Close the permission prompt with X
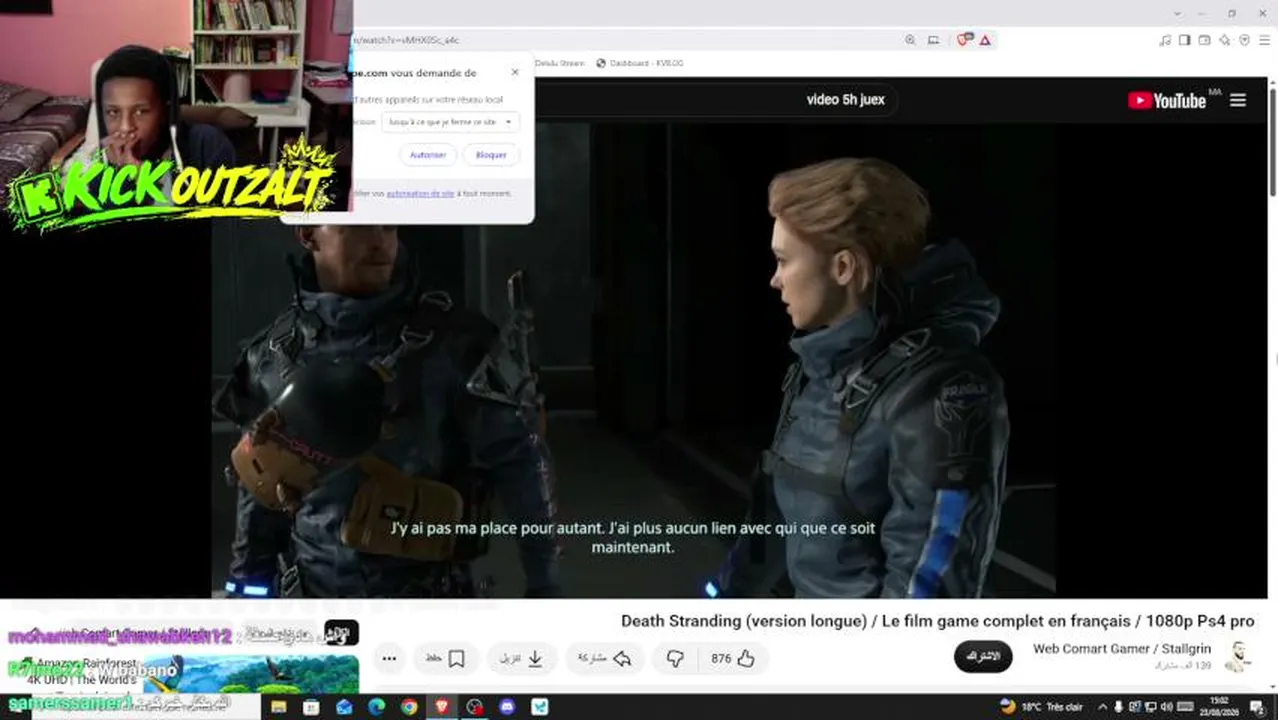 coord(515,72)
